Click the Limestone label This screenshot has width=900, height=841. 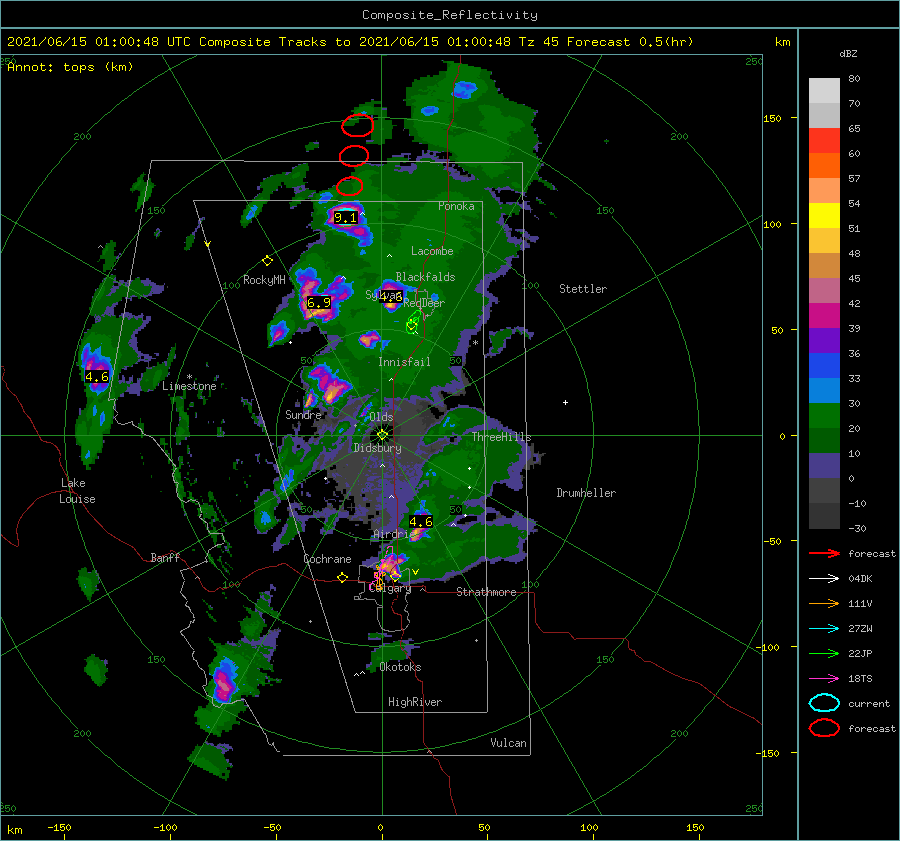pos(189,386)
